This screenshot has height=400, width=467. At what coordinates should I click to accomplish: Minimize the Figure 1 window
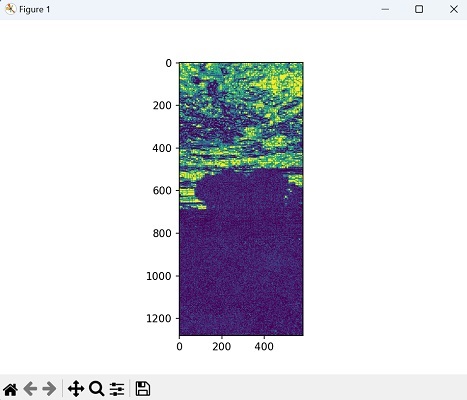(385, 9)
